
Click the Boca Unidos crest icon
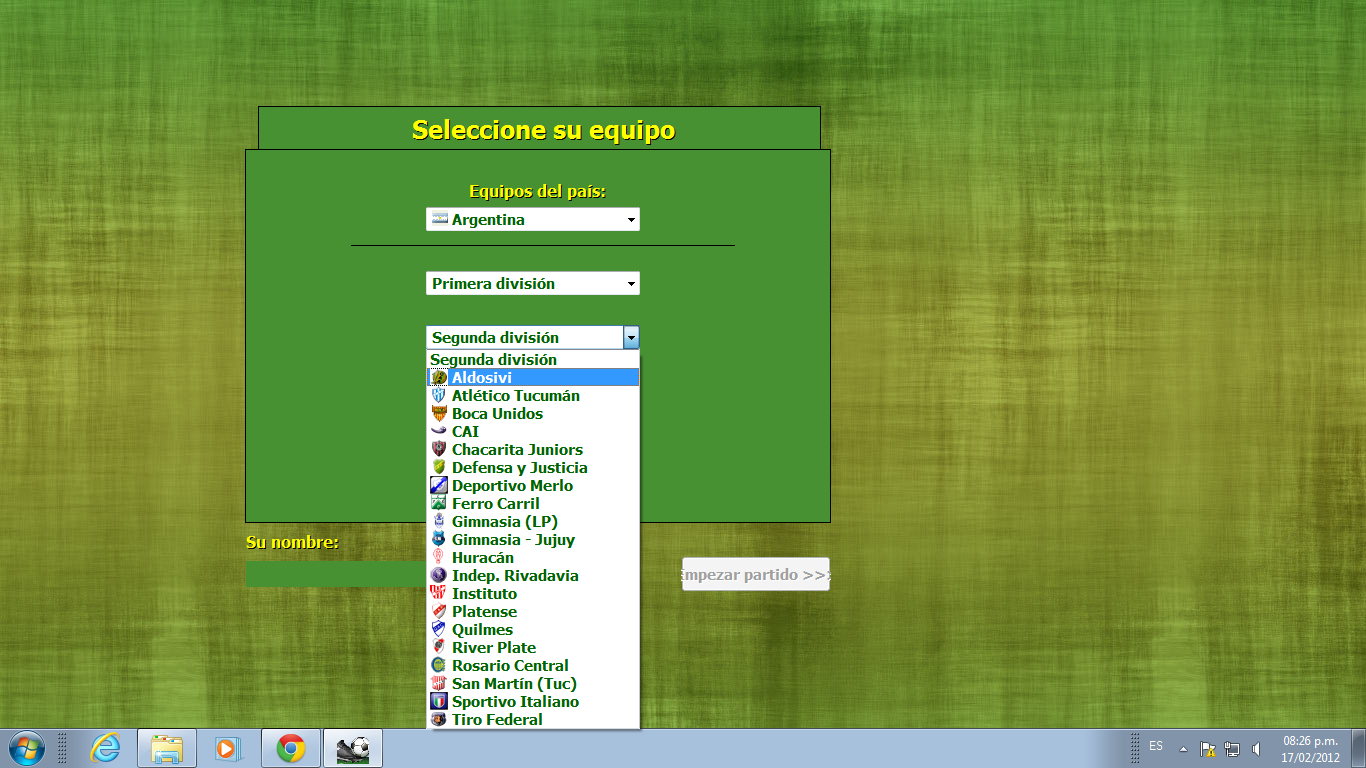pos(438,414)
